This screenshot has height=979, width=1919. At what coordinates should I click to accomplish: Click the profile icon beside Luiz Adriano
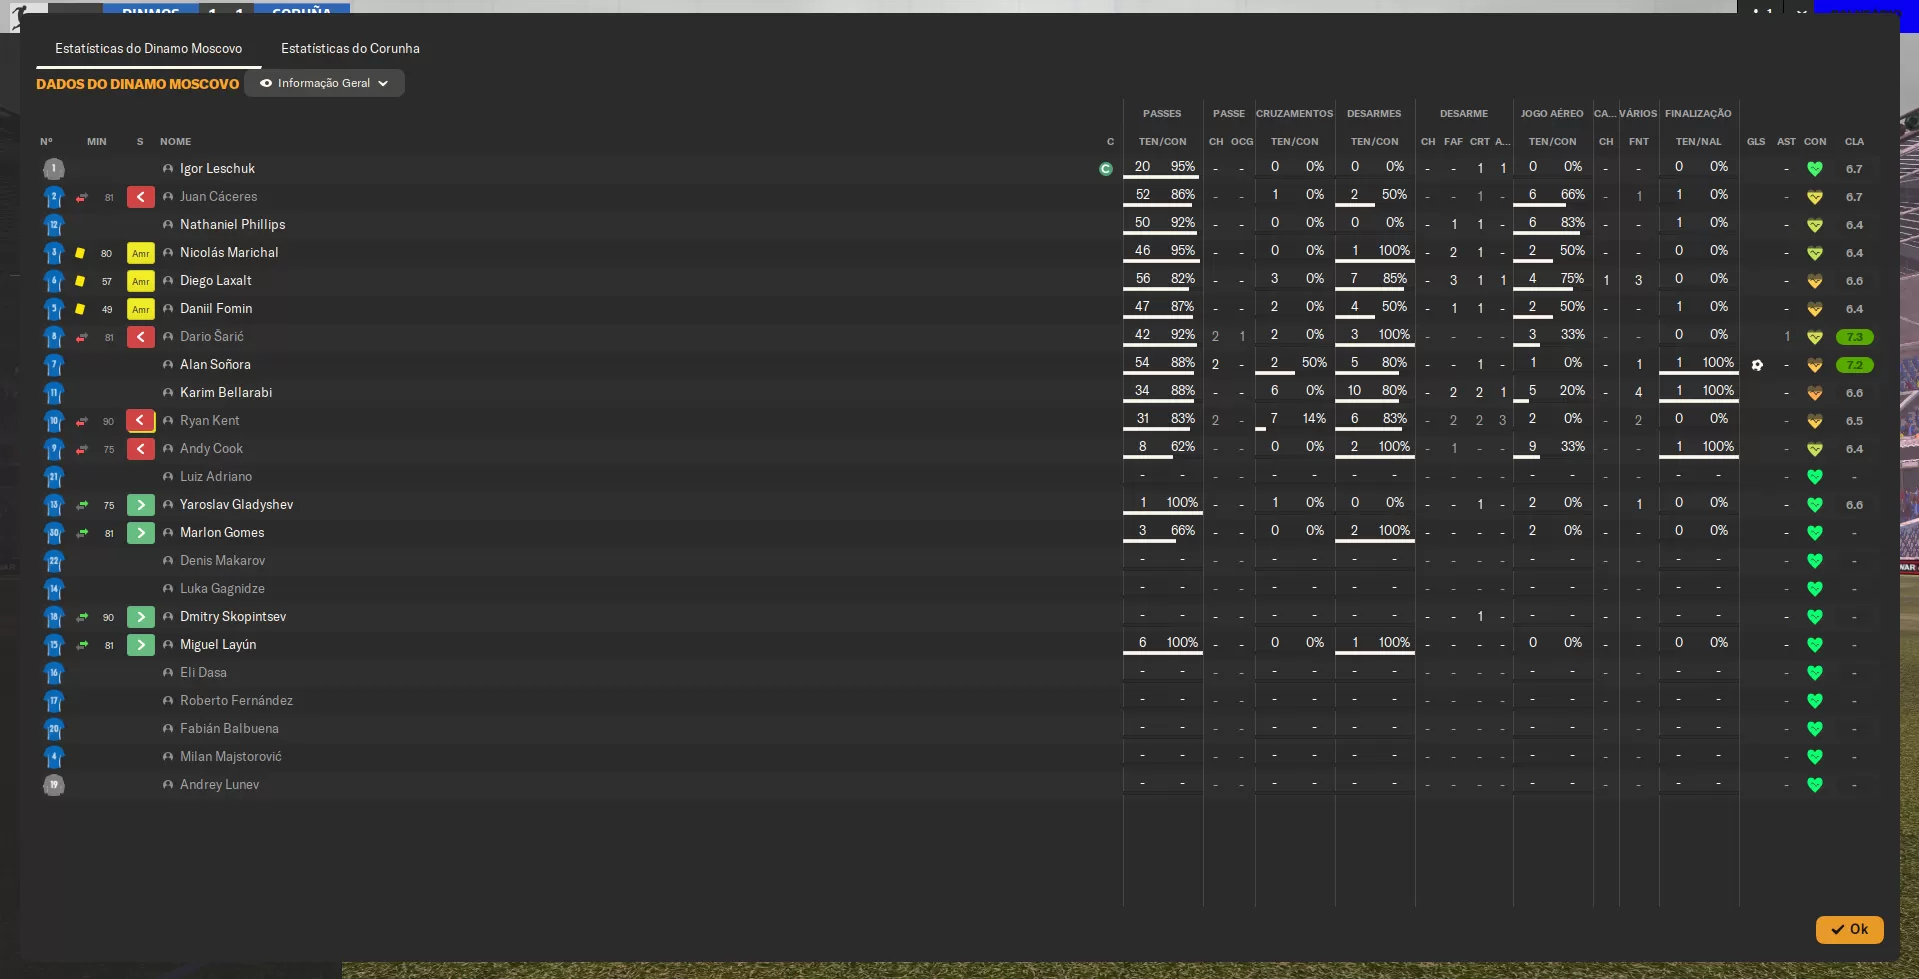click(x=168, y=477)
